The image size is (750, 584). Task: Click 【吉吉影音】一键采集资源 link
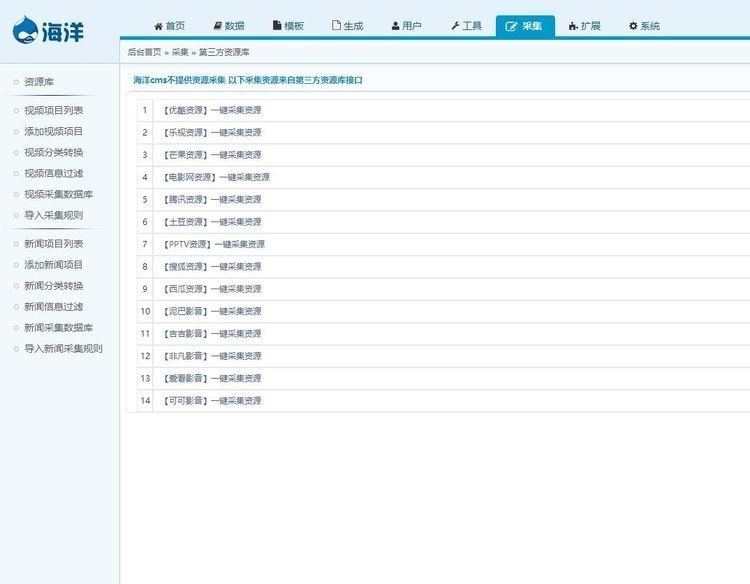(212, 334)
